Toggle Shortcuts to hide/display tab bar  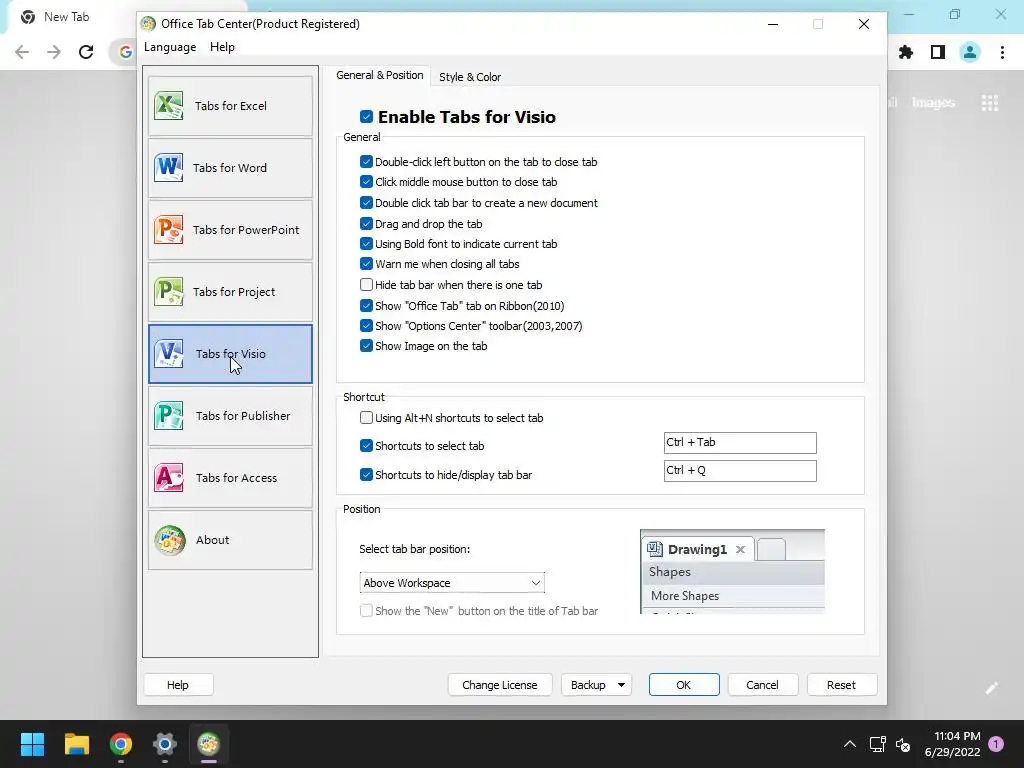pyautogui.click(x=366, y=475)
